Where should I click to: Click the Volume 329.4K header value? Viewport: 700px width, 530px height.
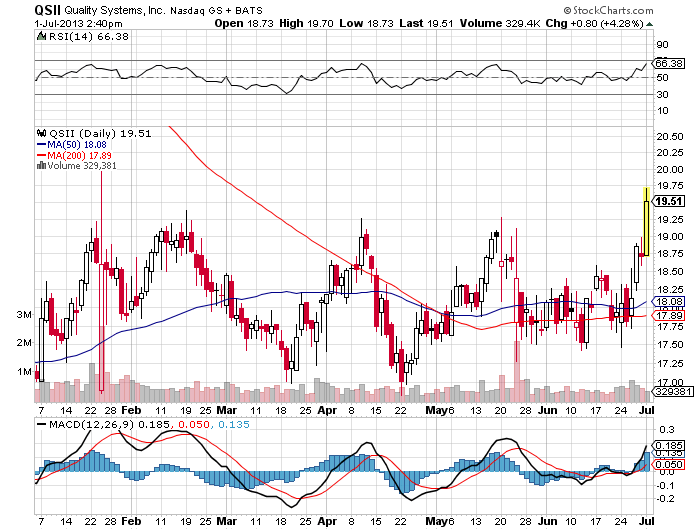point(500,24)
